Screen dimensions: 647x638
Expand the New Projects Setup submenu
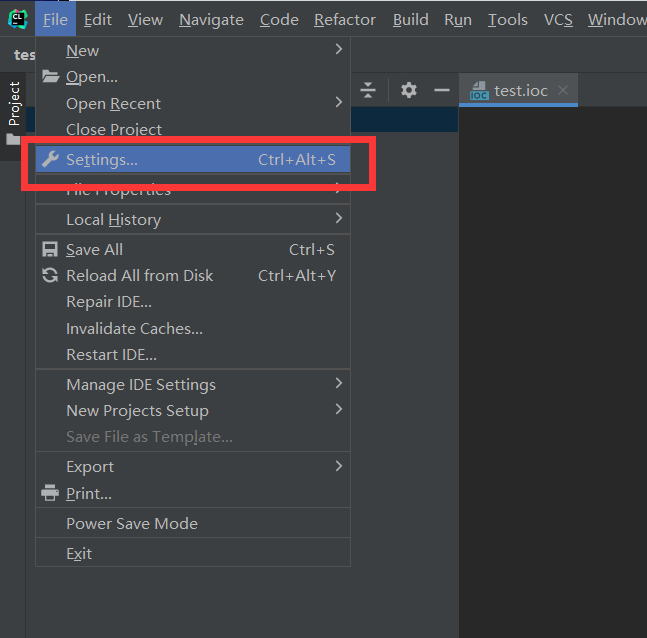tap(193, 411)
